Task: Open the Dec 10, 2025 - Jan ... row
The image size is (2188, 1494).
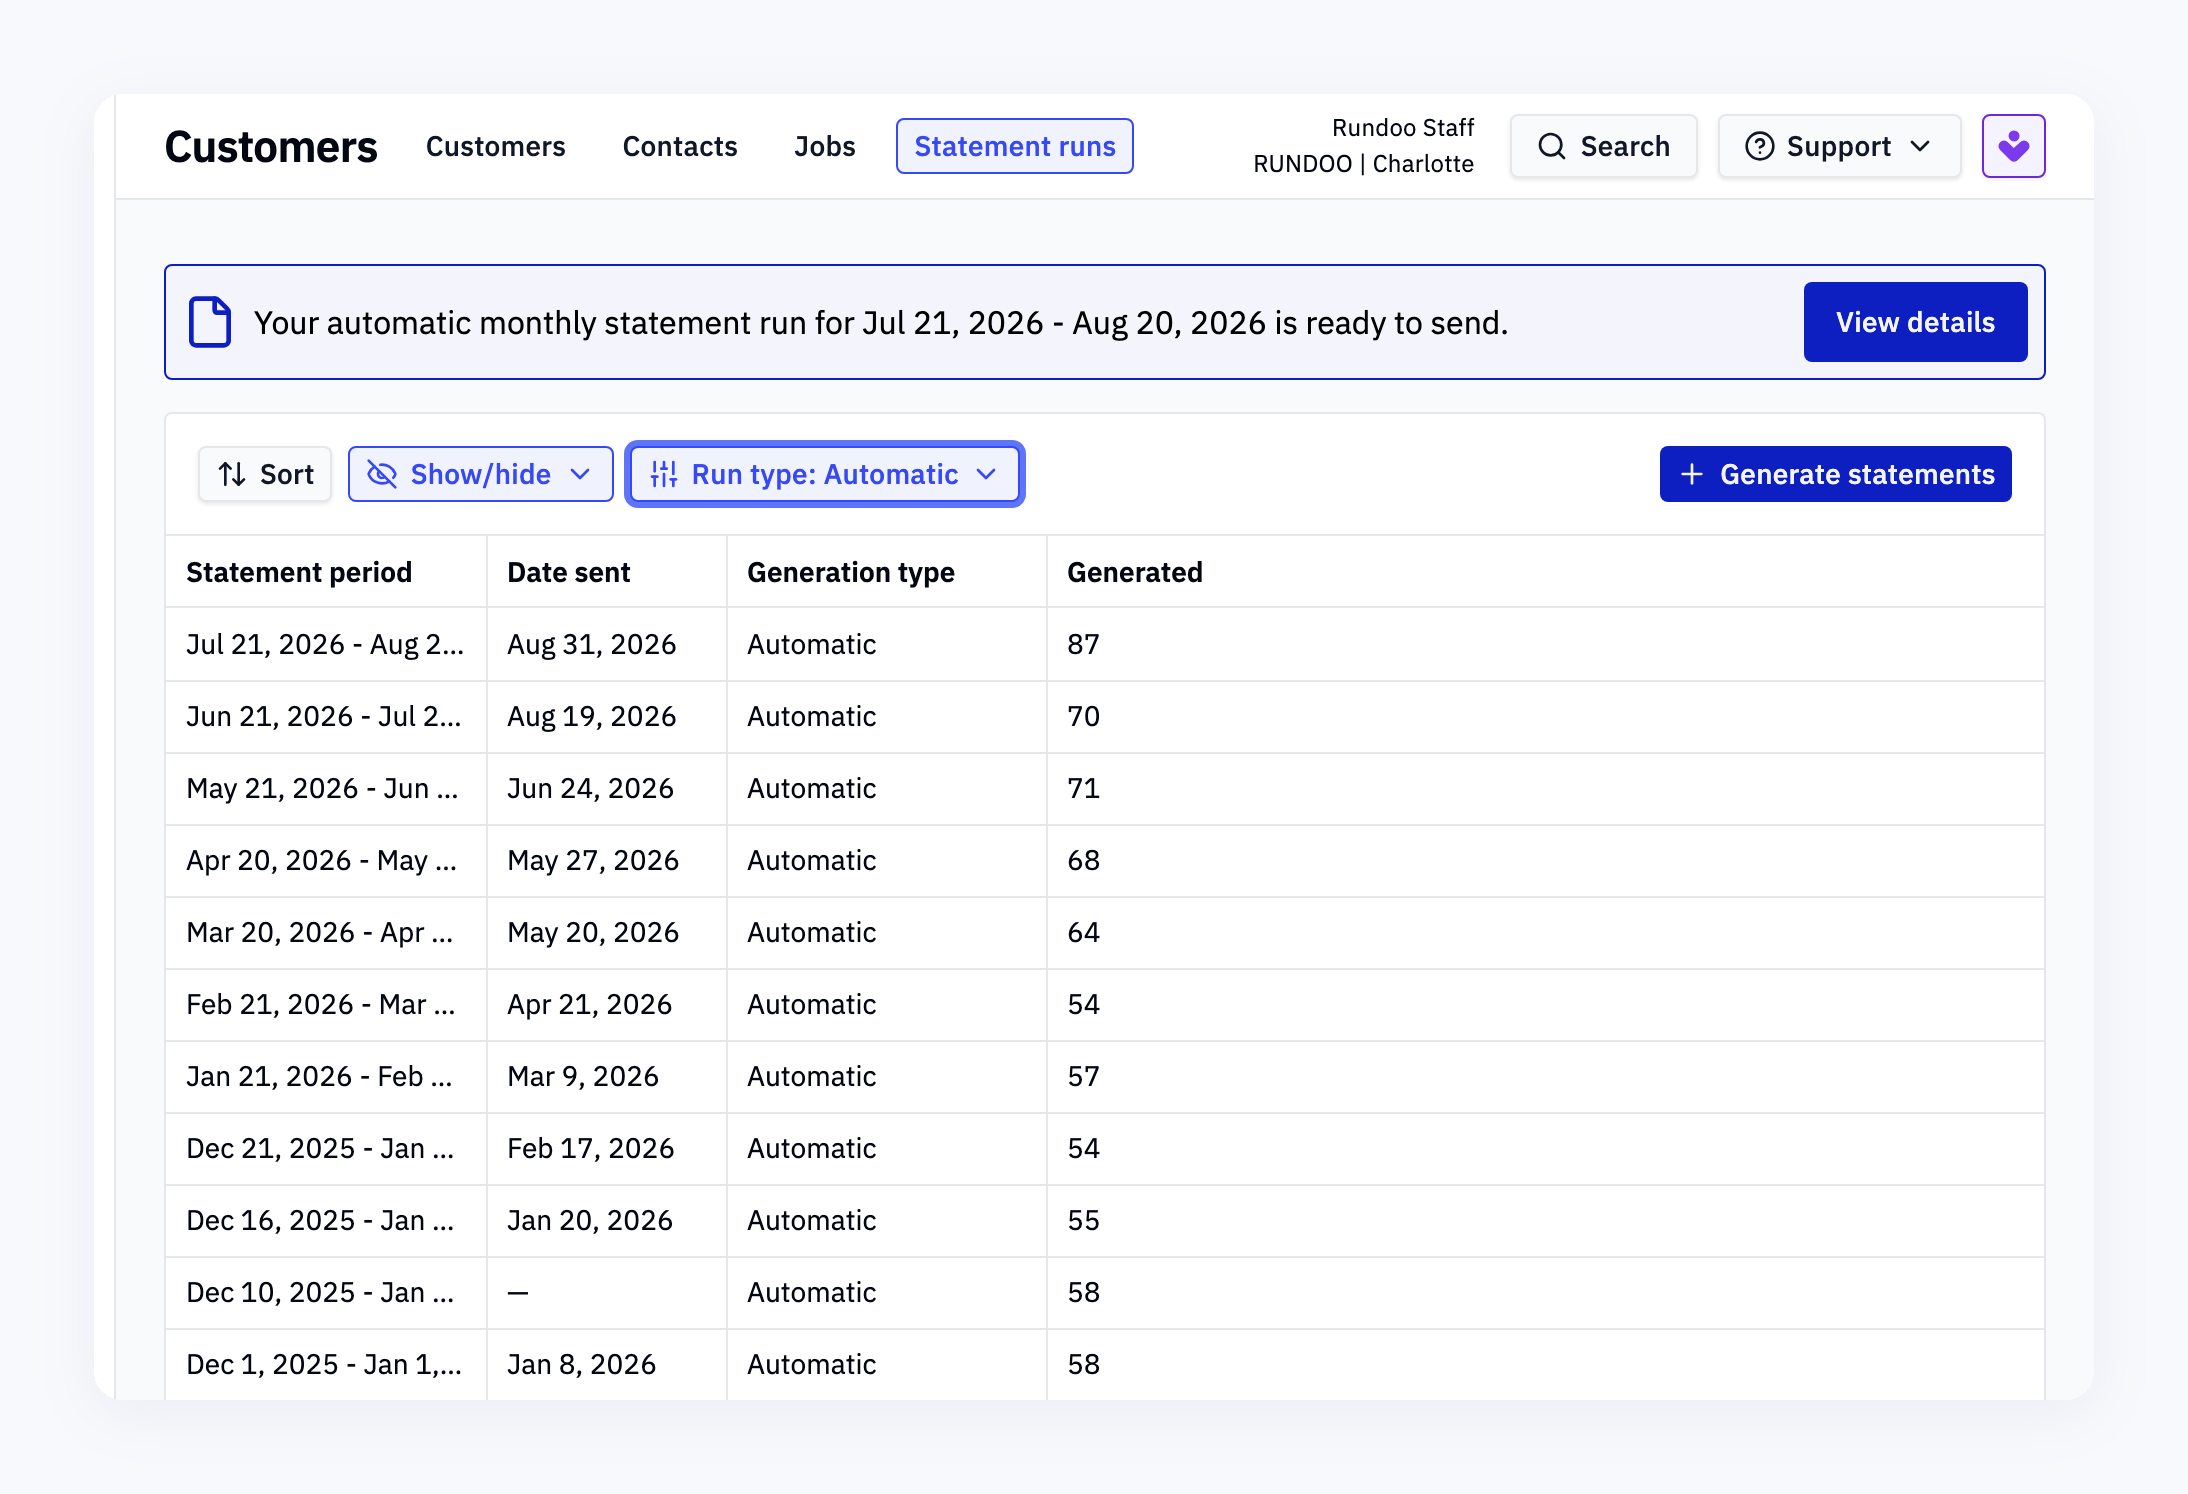Action: click(x=1105, y=1292)
